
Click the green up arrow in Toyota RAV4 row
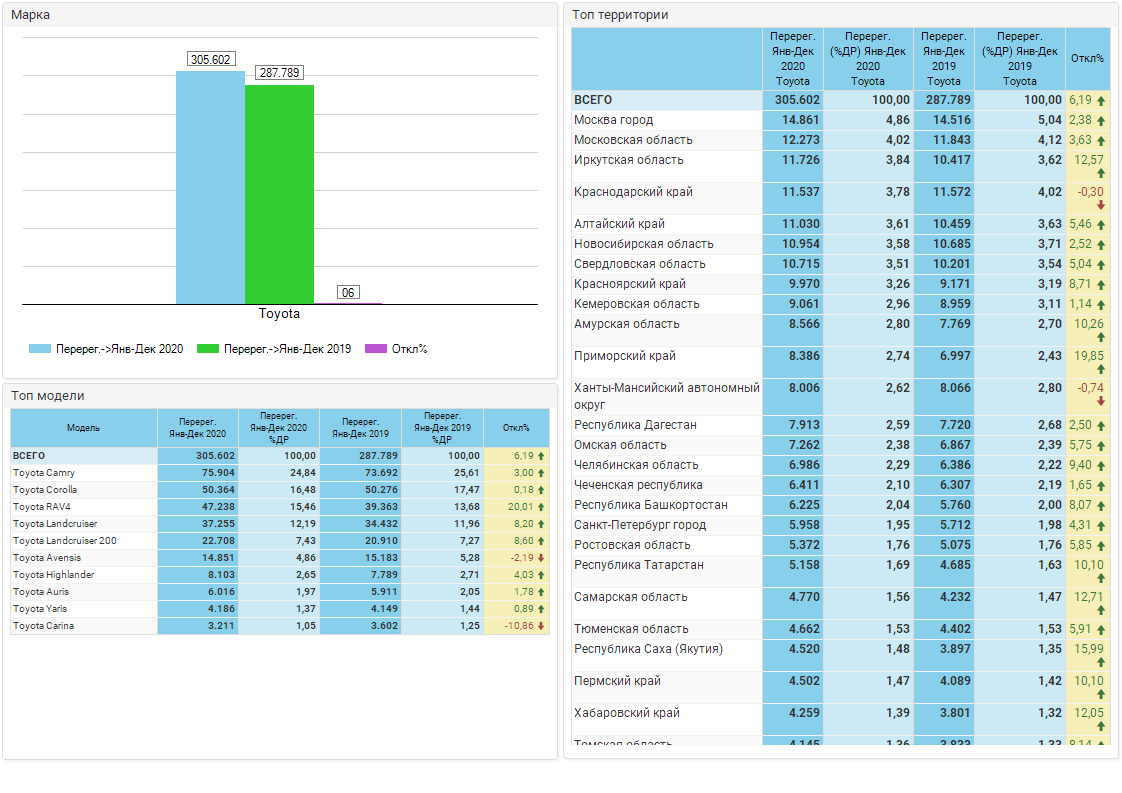pyautogui.click(x=541, y=507)
